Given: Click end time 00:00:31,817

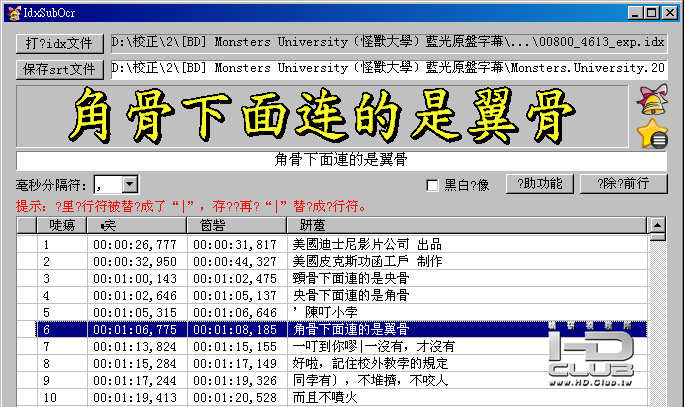Looking at the screenshot, I should coord(235,245).
